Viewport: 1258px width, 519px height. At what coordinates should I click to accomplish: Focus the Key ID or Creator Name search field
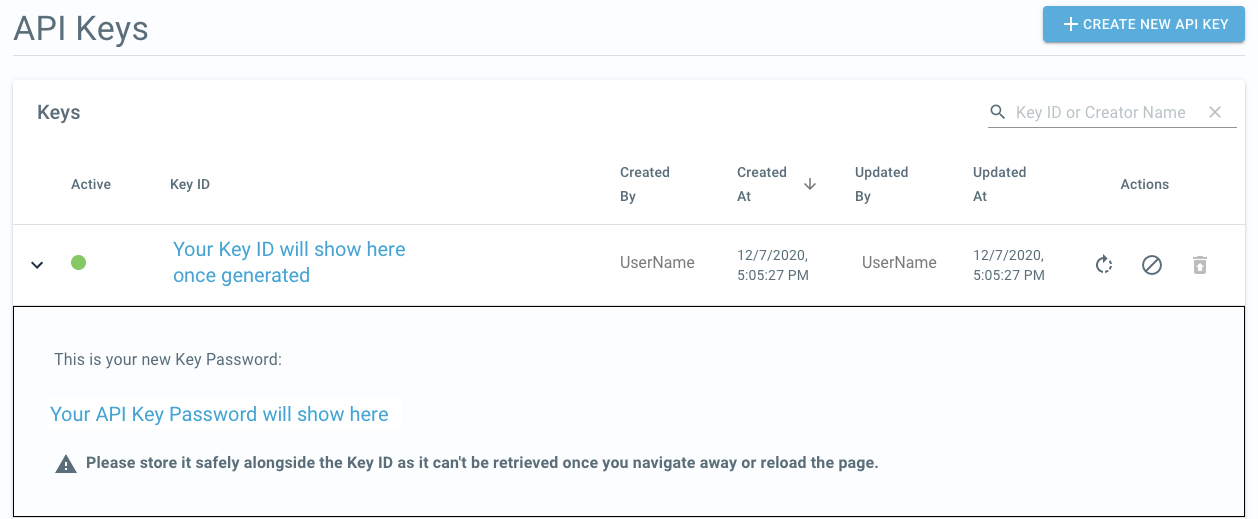point(1101,112)
